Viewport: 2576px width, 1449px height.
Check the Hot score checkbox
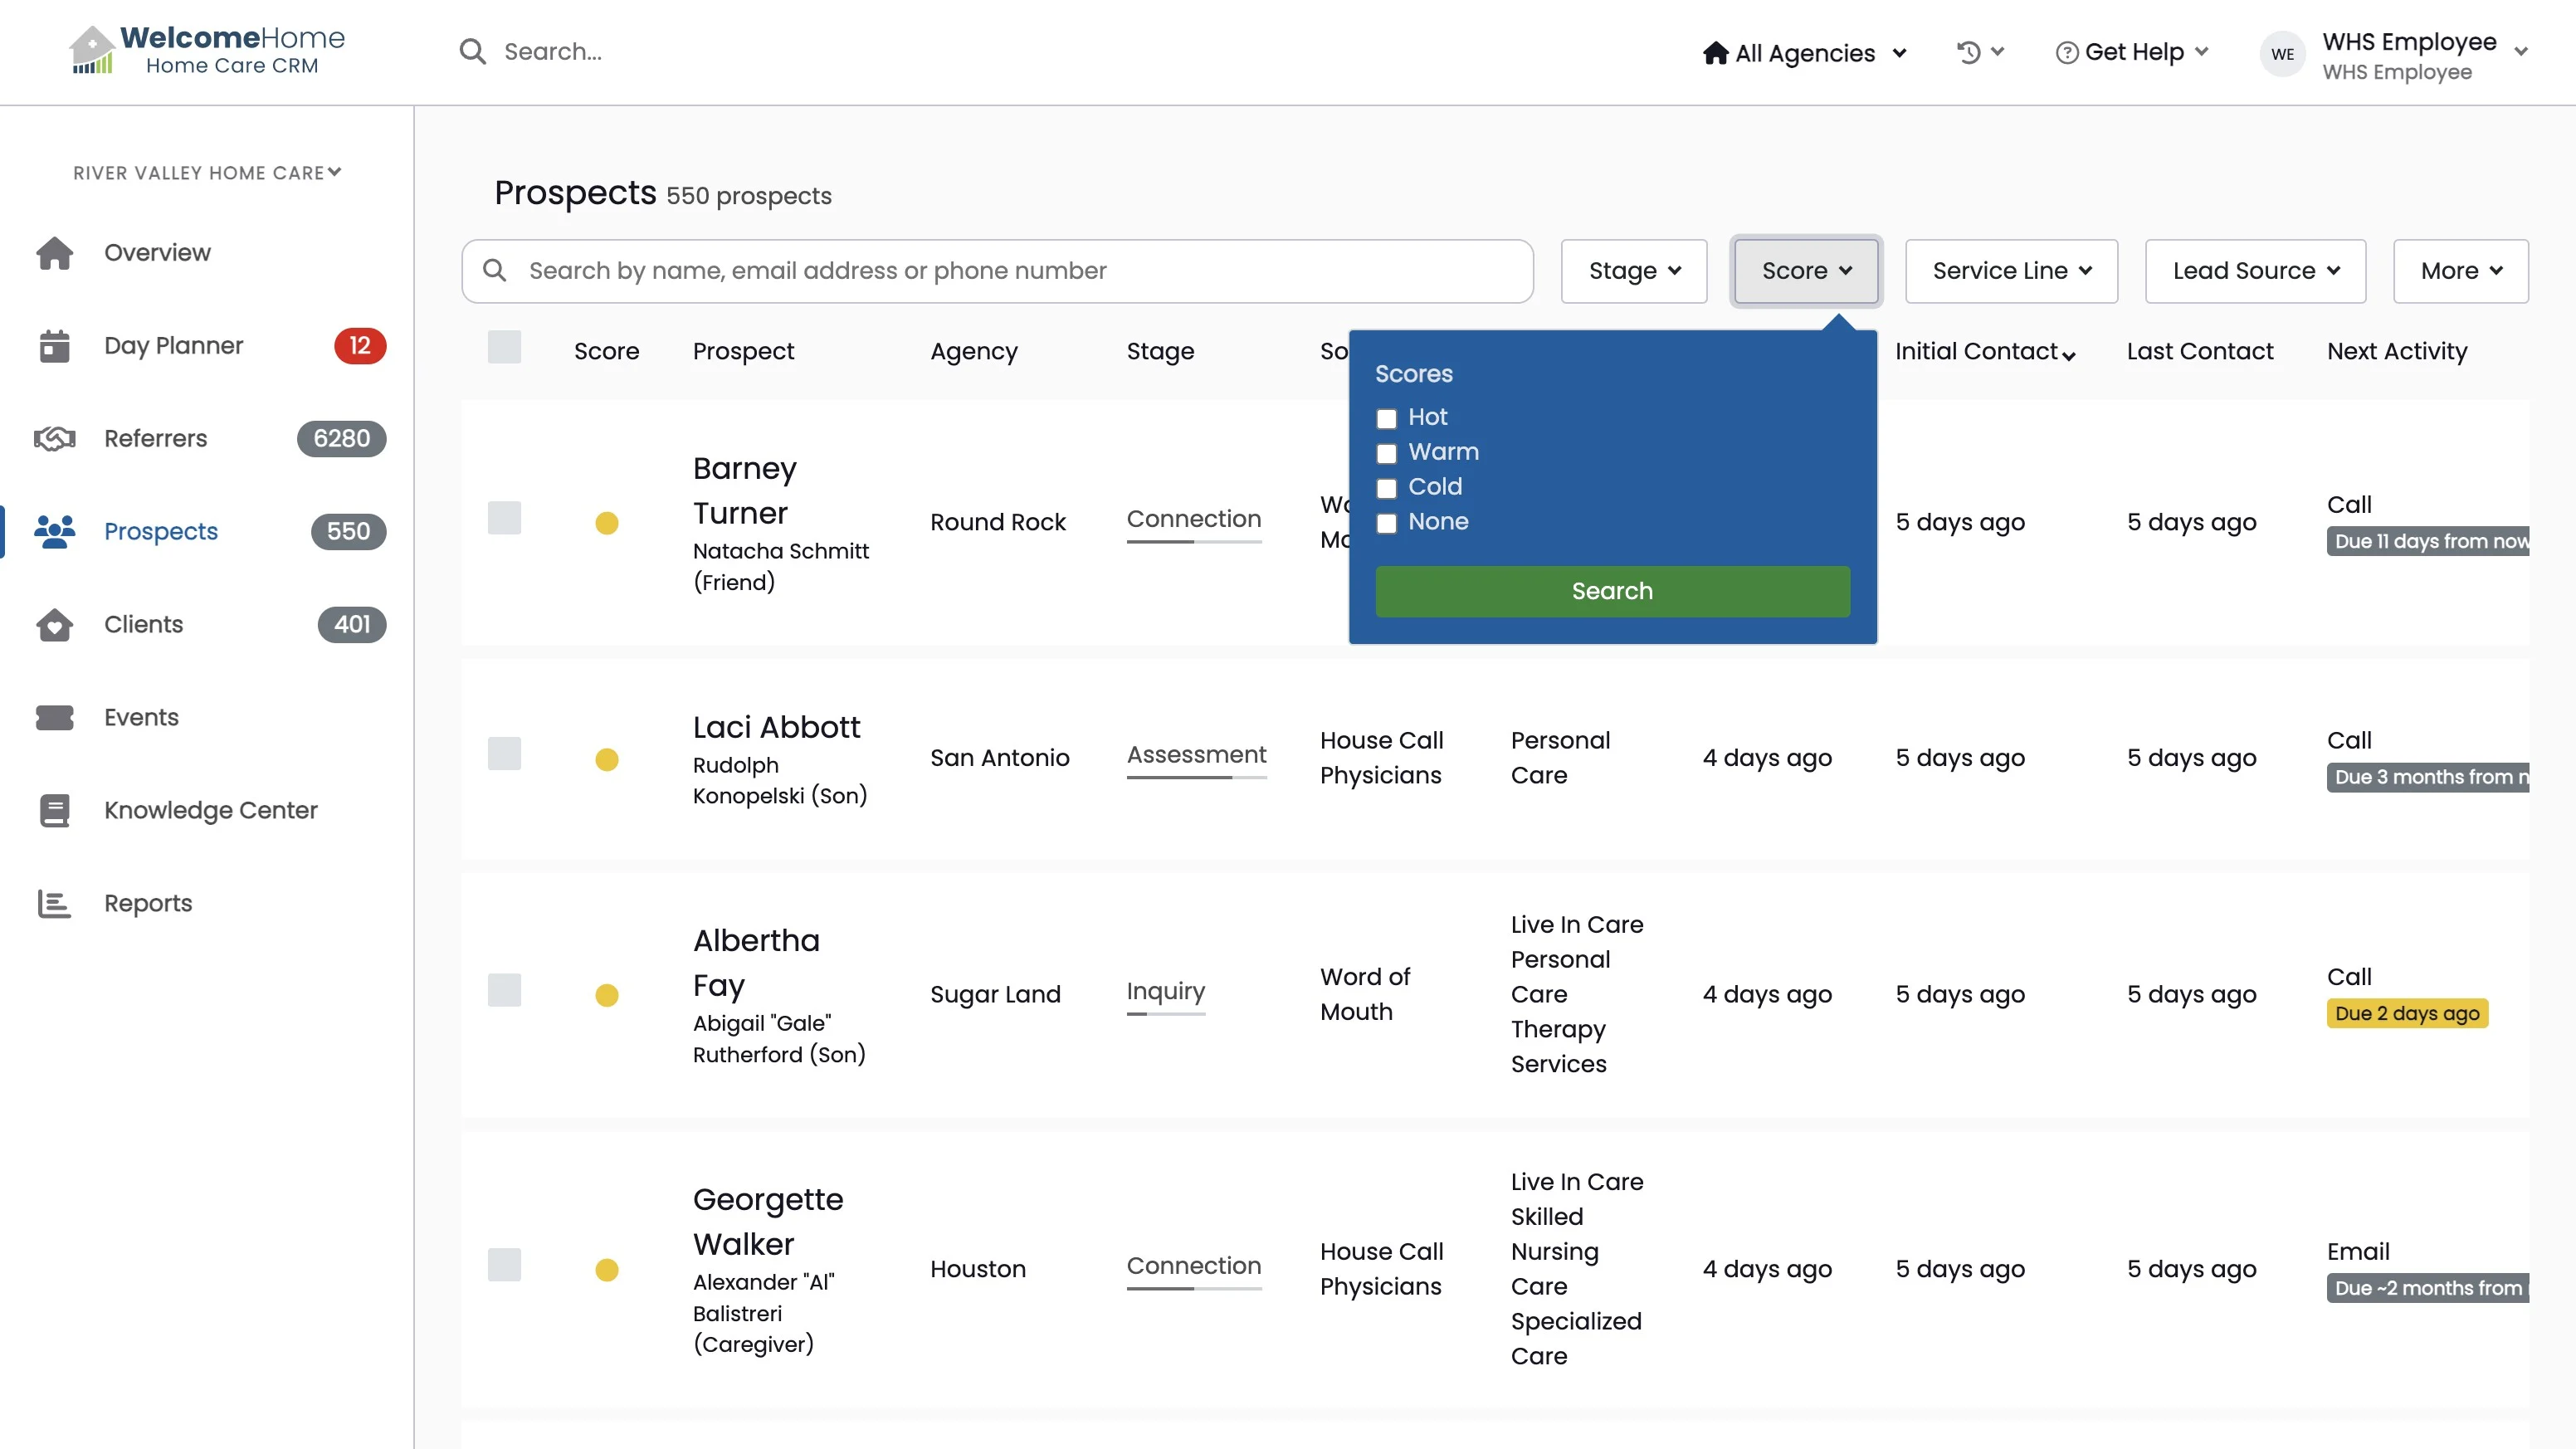1386,419
